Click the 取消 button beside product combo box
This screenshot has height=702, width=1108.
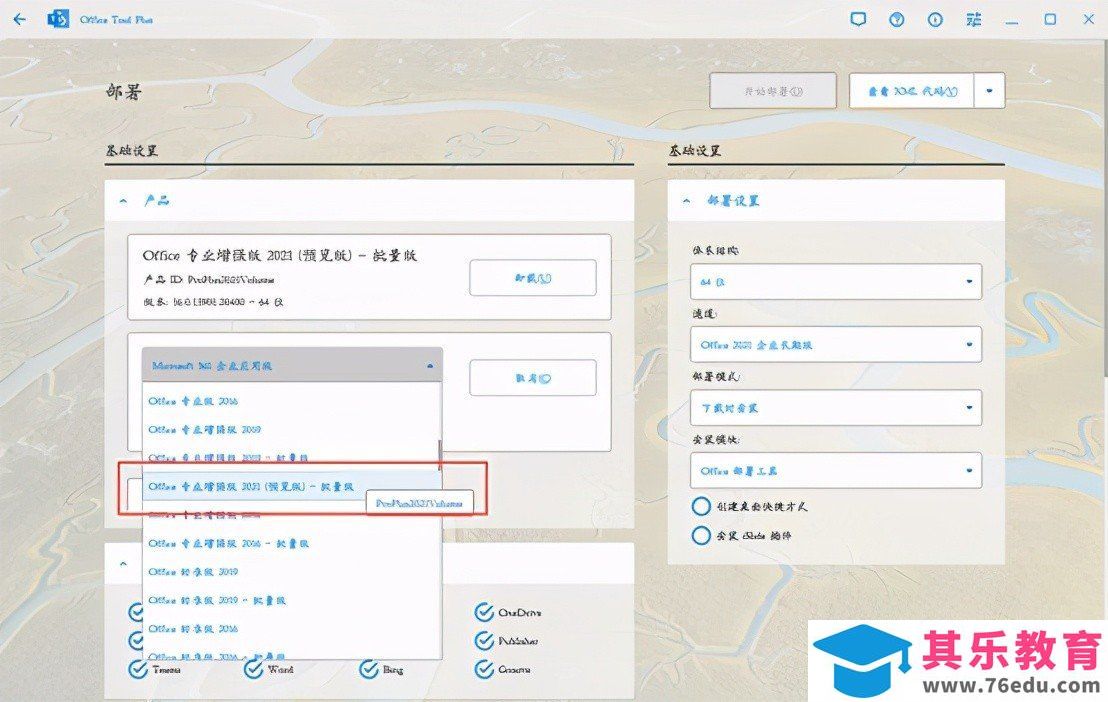[x=533, y=378]
